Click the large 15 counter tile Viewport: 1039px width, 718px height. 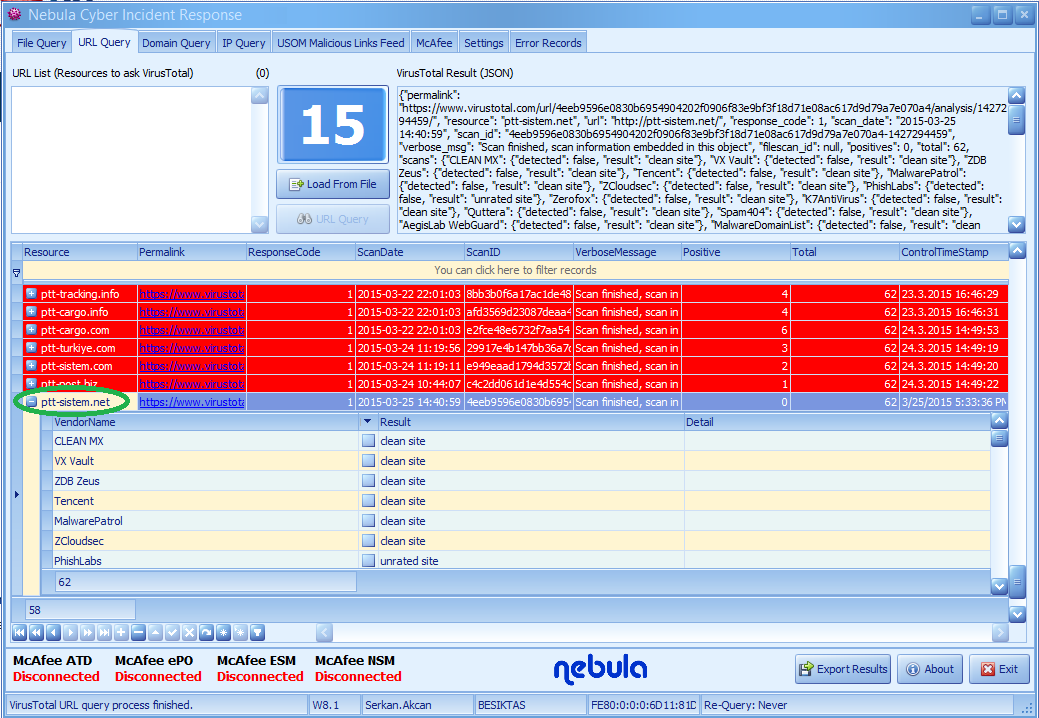333,125
